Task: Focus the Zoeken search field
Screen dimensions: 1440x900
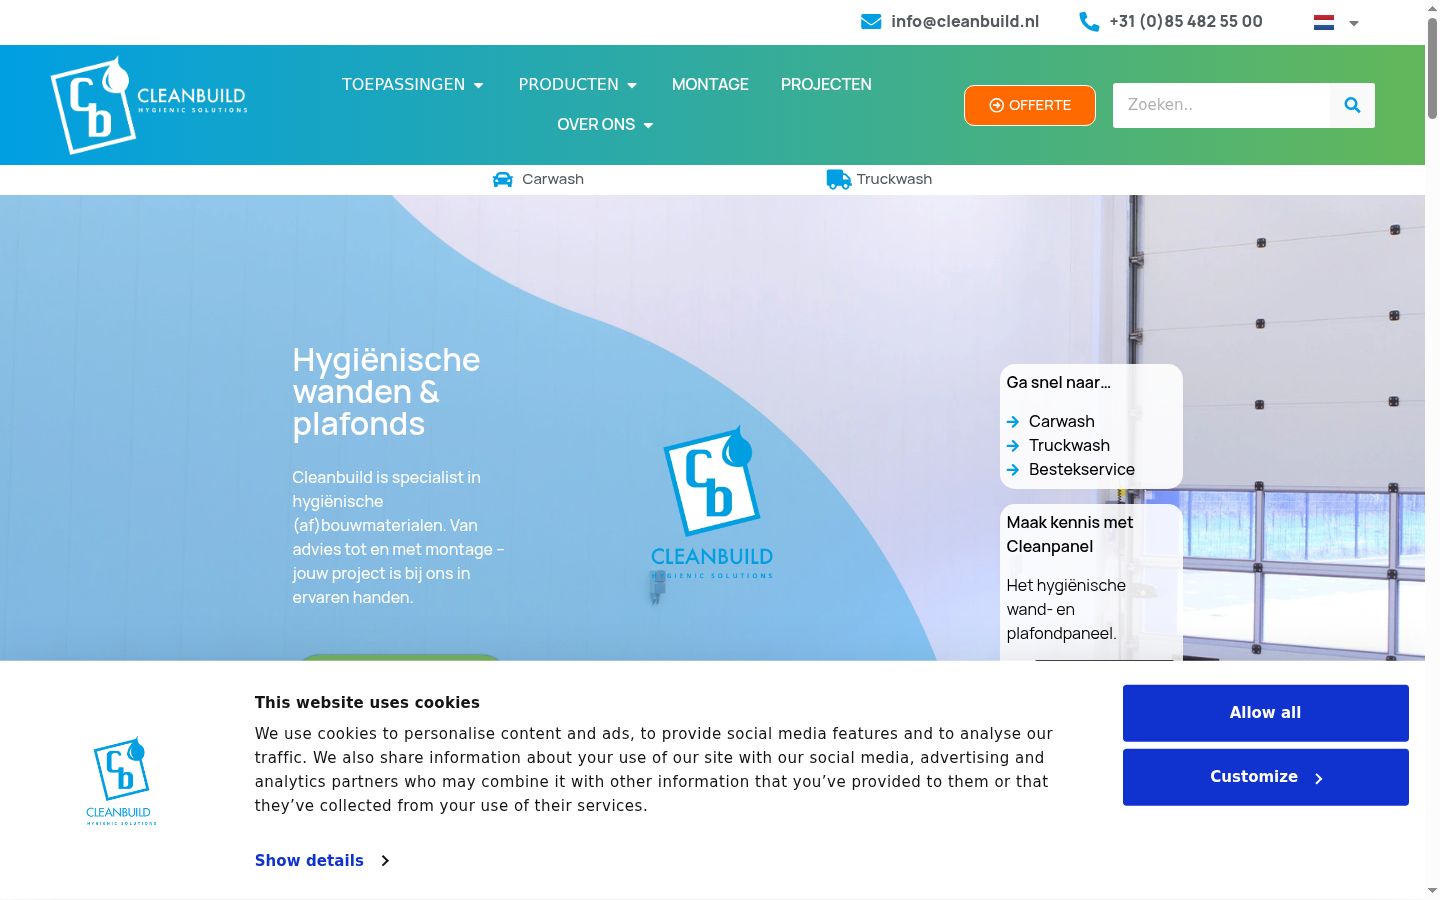Action: (x=1221, y=105)
